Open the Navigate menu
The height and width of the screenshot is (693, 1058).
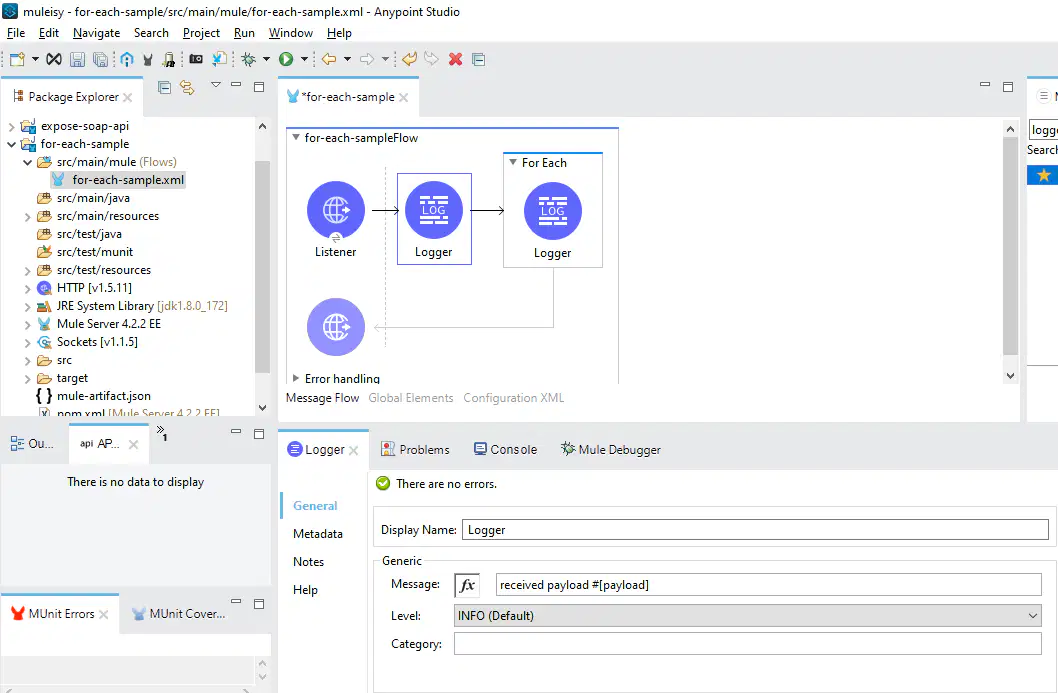pyautogui.click(x=96, y=33)
